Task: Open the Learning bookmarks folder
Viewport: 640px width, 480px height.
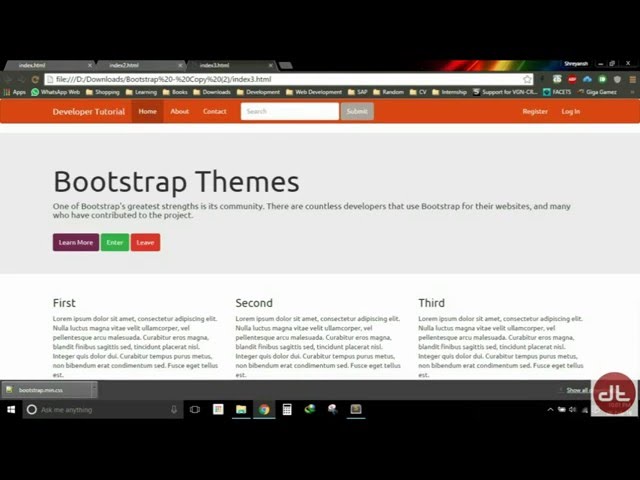Action: [x=141, y=92]
